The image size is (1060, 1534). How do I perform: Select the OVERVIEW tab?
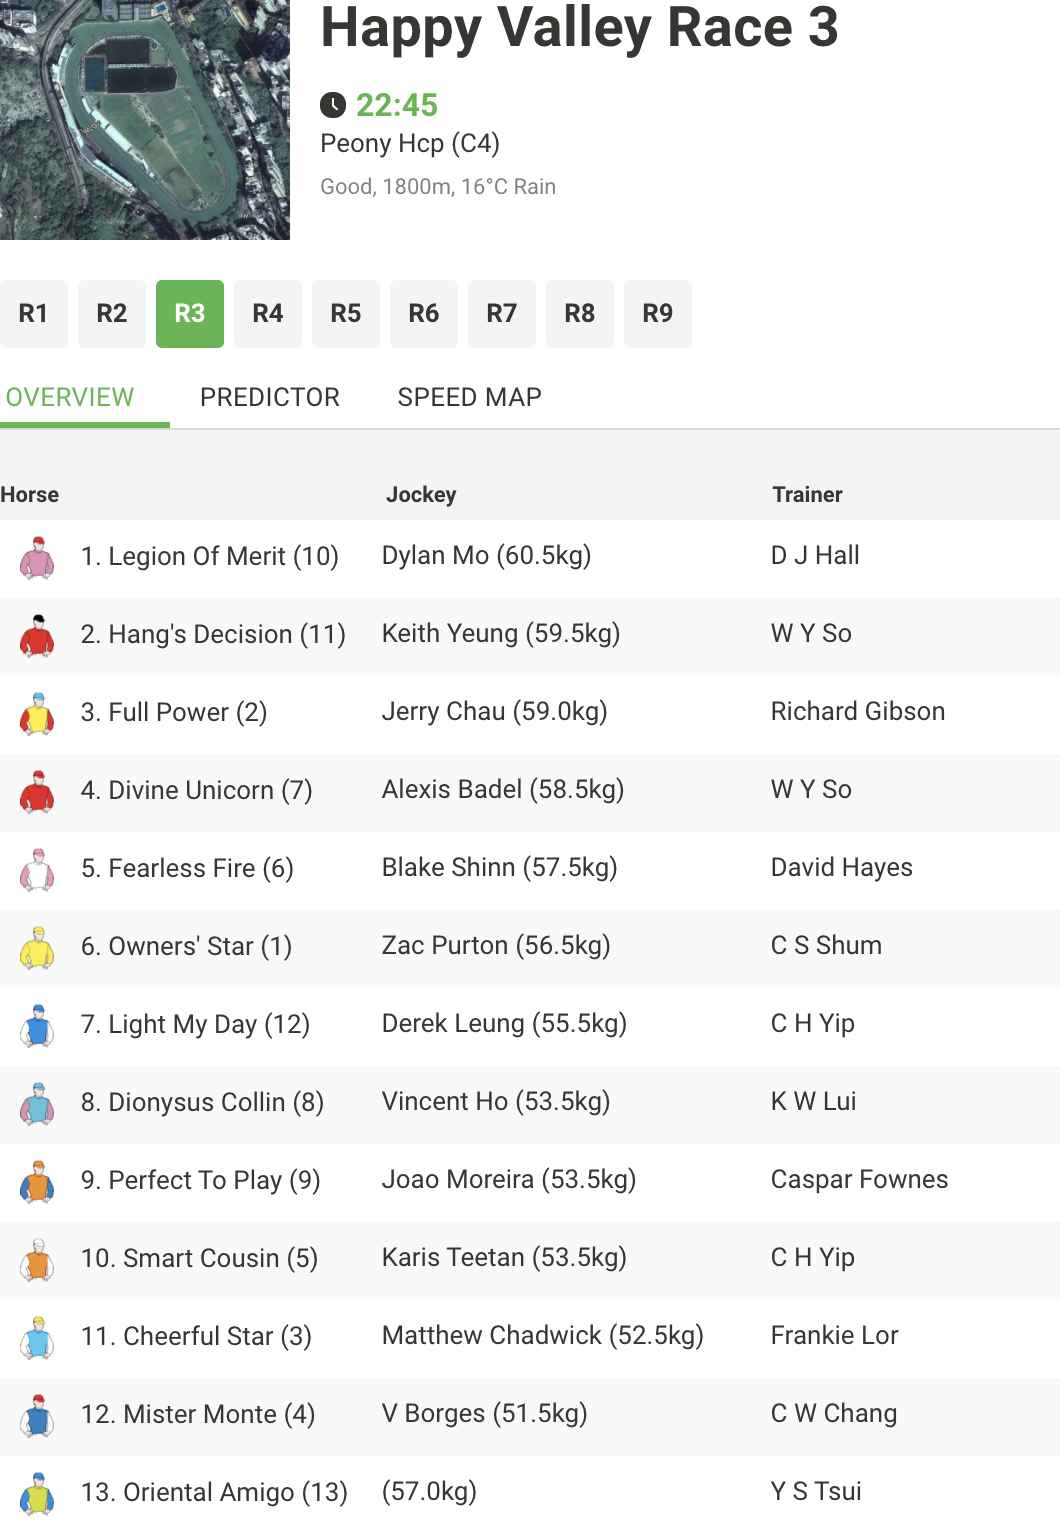70,397
